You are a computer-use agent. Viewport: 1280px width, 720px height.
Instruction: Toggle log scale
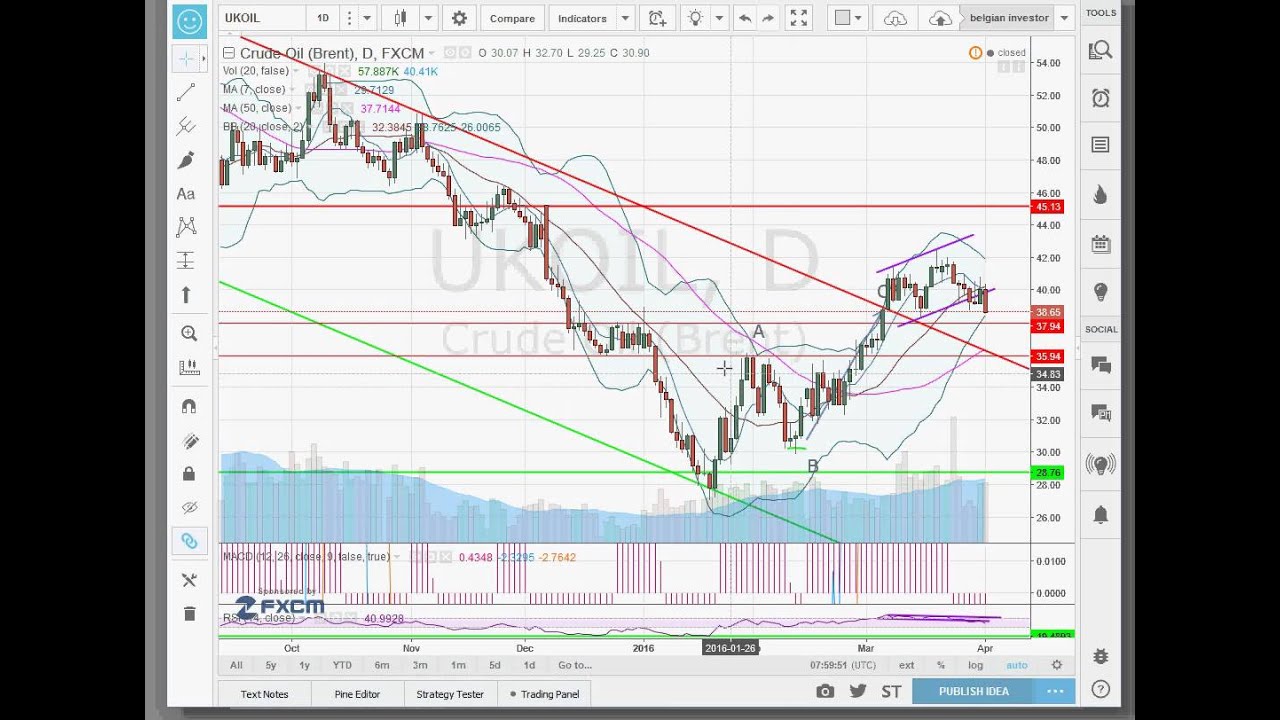(975, 665)
